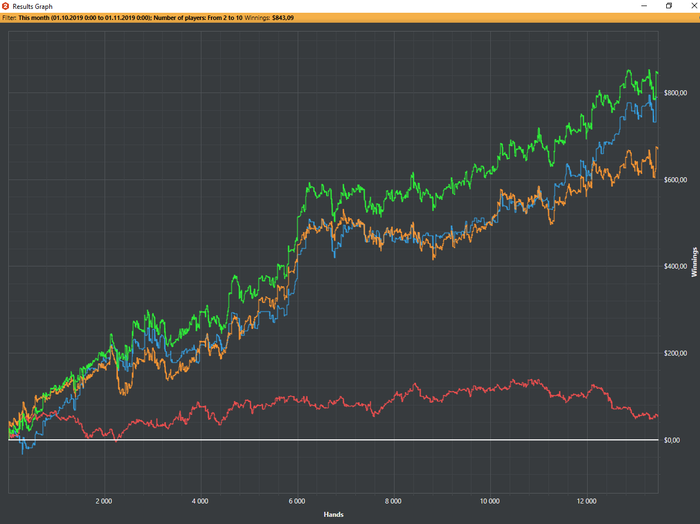Click the orange filter summary bar
Image resolution: width=700 pixels, height=524 pixels.
pyautogui.click(x=350, y=18)
